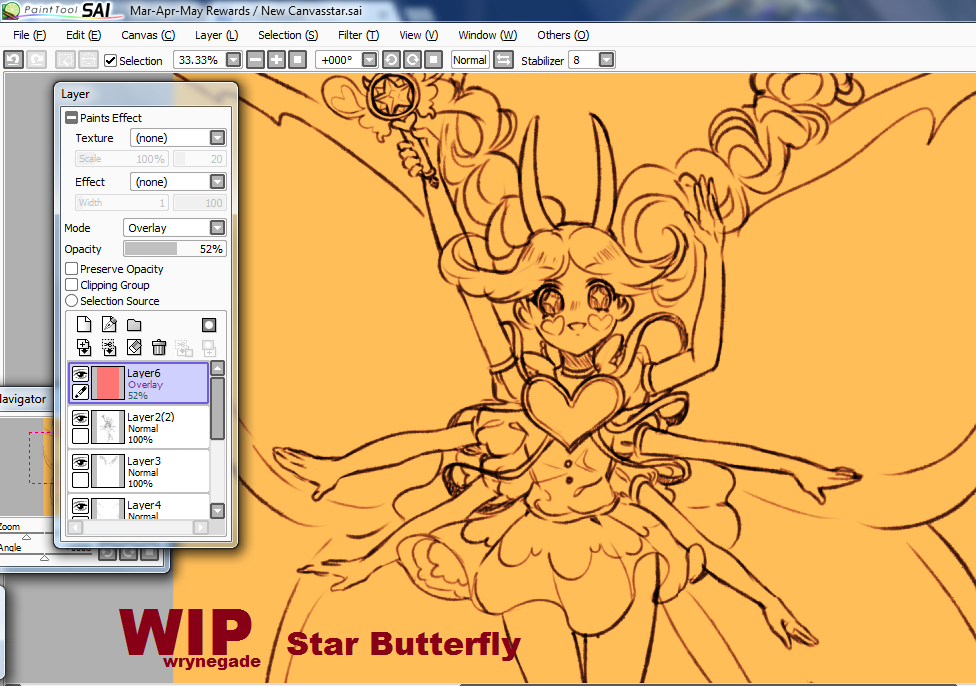Open the Stabilizer value dropdown

pos(606,60)
